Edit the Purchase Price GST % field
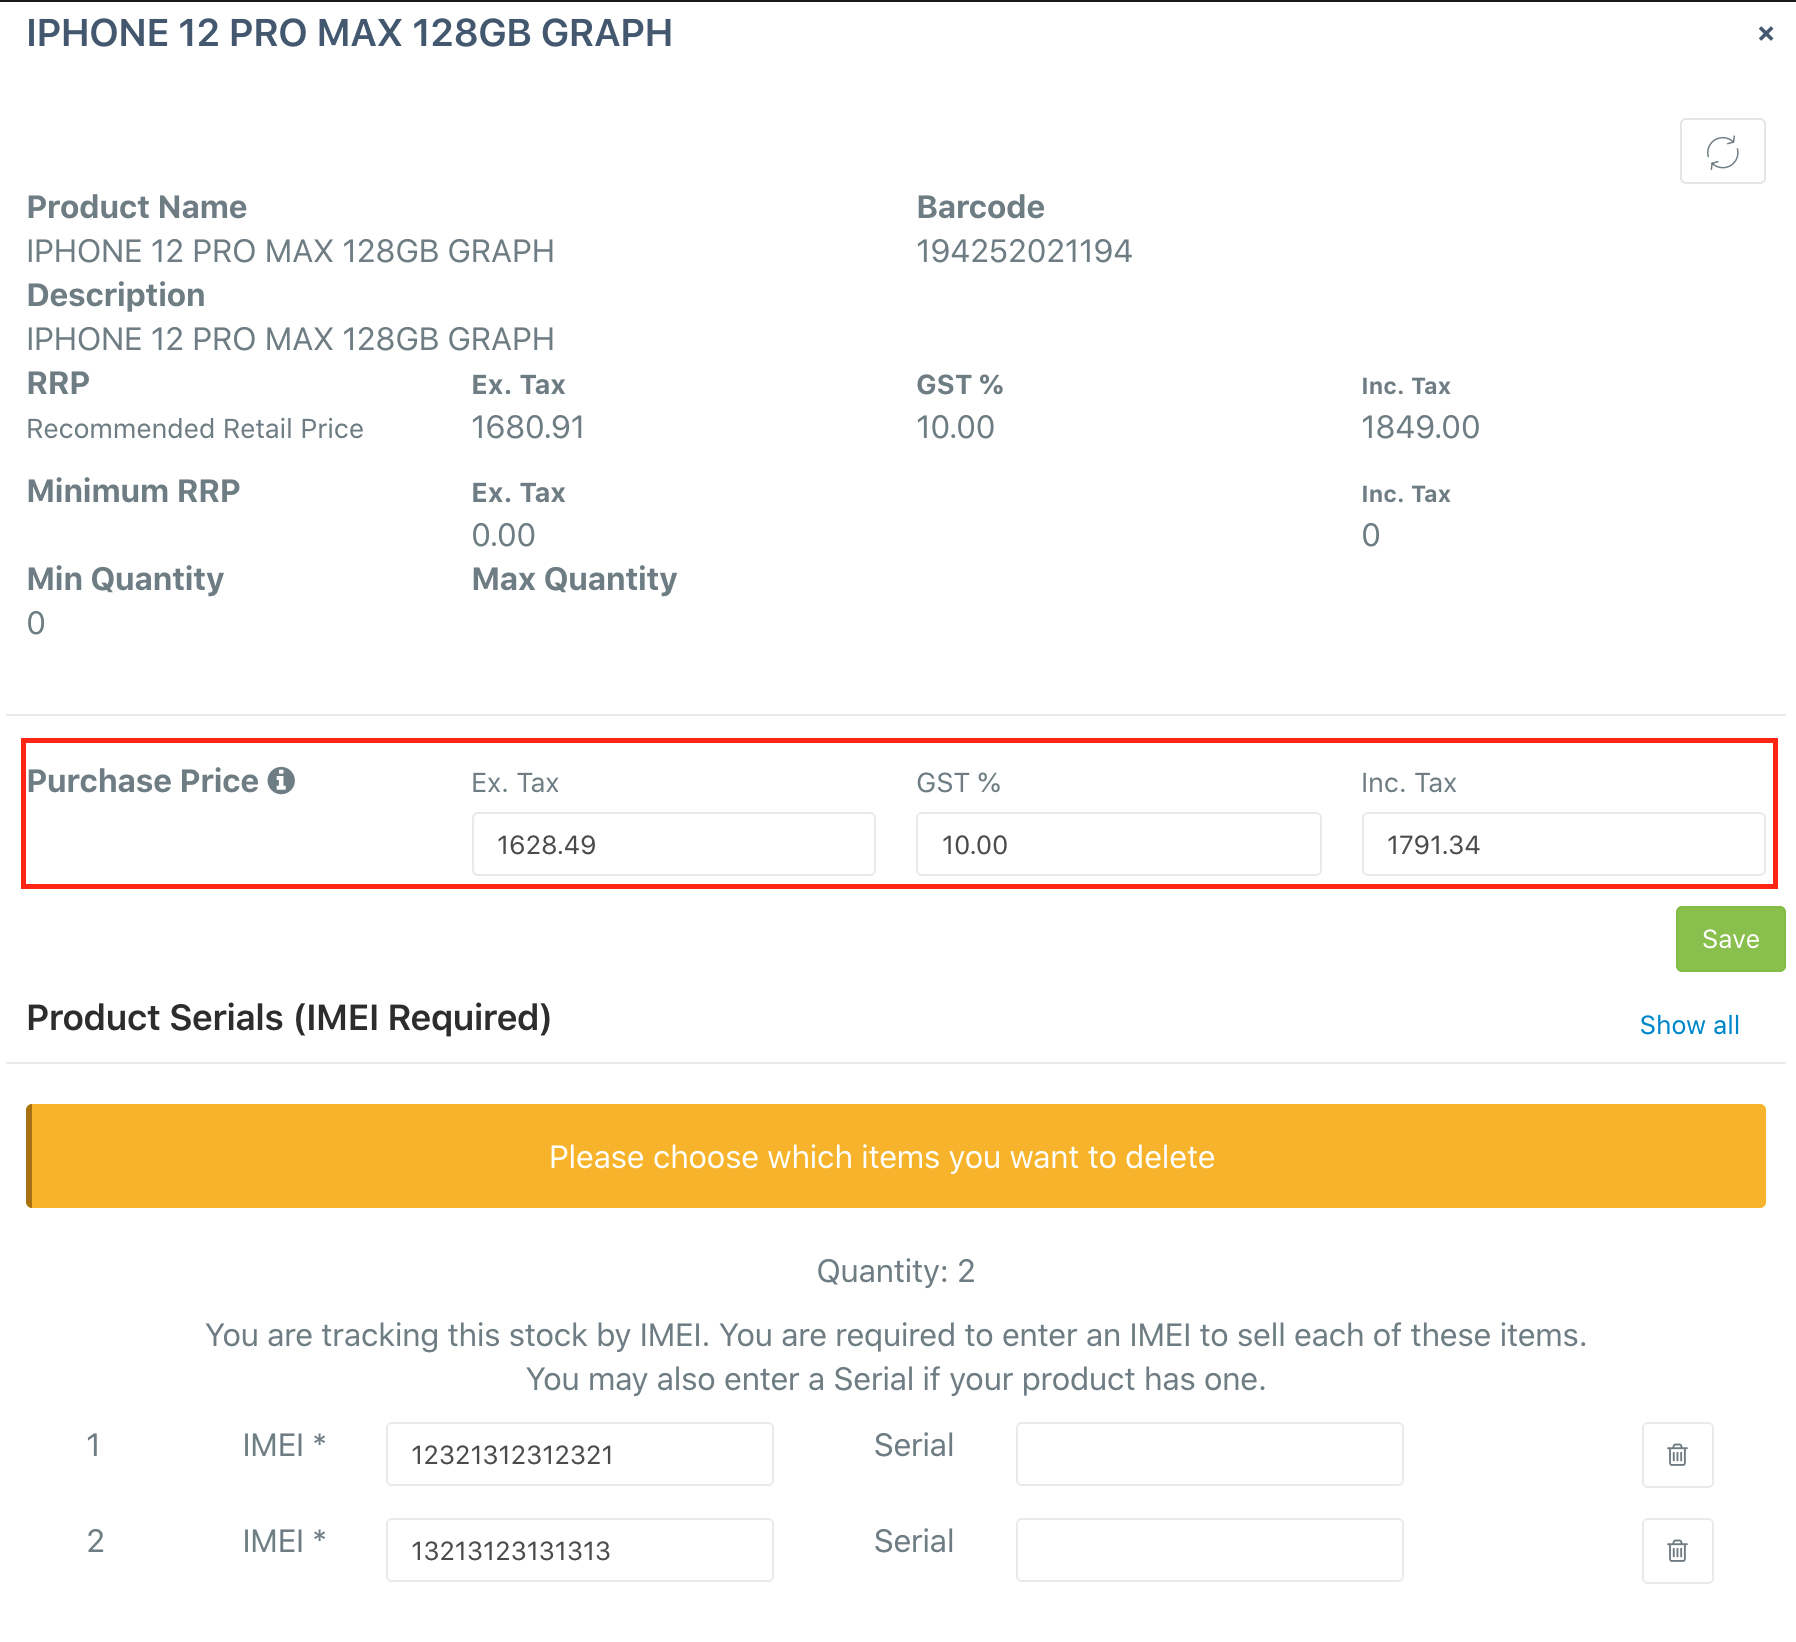Screen dimensions: 1796x1642 [x=1119, y=844]
